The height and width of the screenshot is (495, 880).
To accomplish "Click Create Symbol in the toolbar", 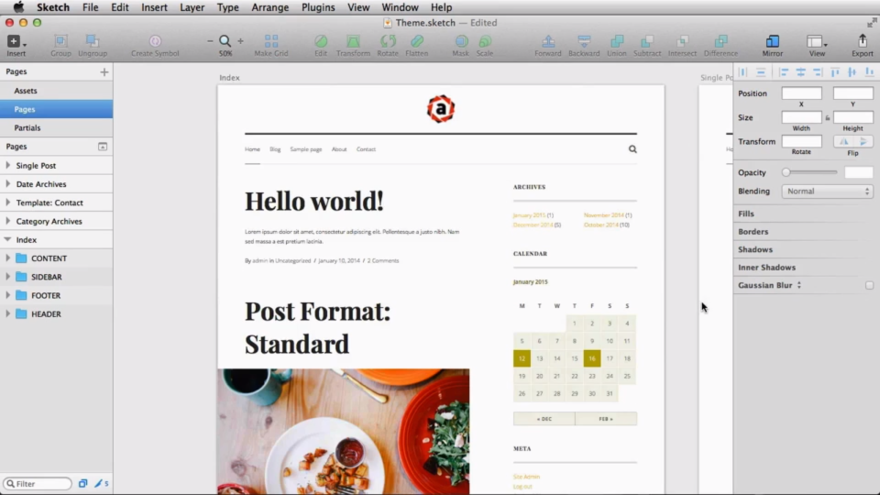I will coord(155,44).
